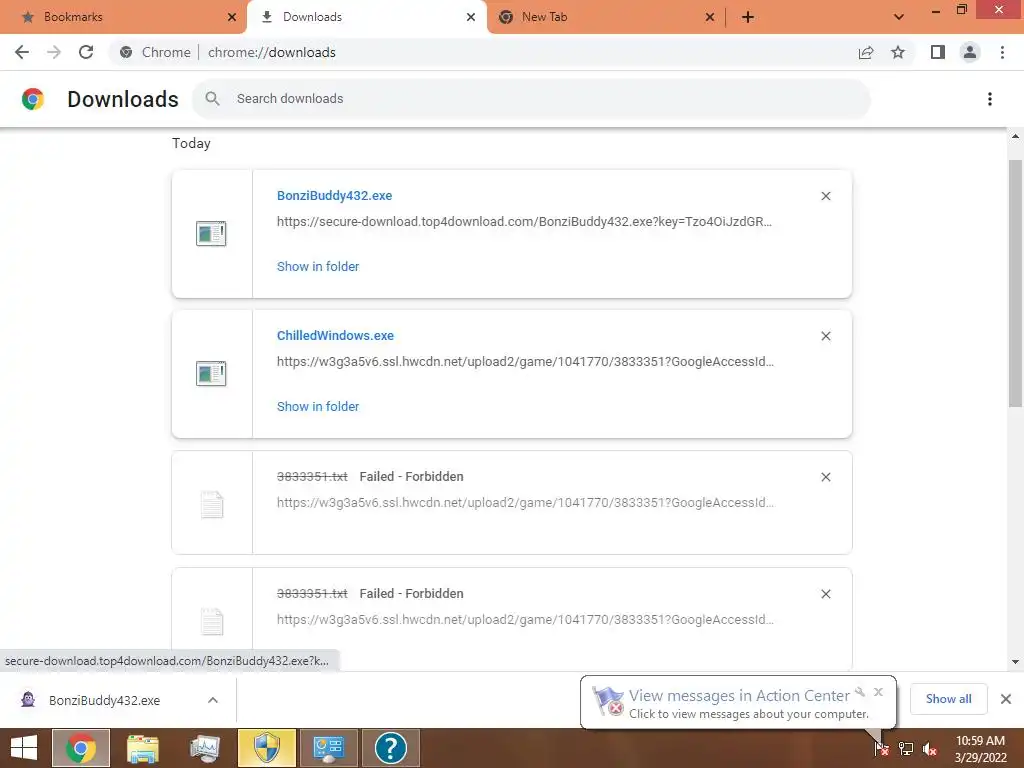This screenshot has width=1024, height=768.
Task: Open the tab search dropdown chevron
Action: [x=899, y=17]
